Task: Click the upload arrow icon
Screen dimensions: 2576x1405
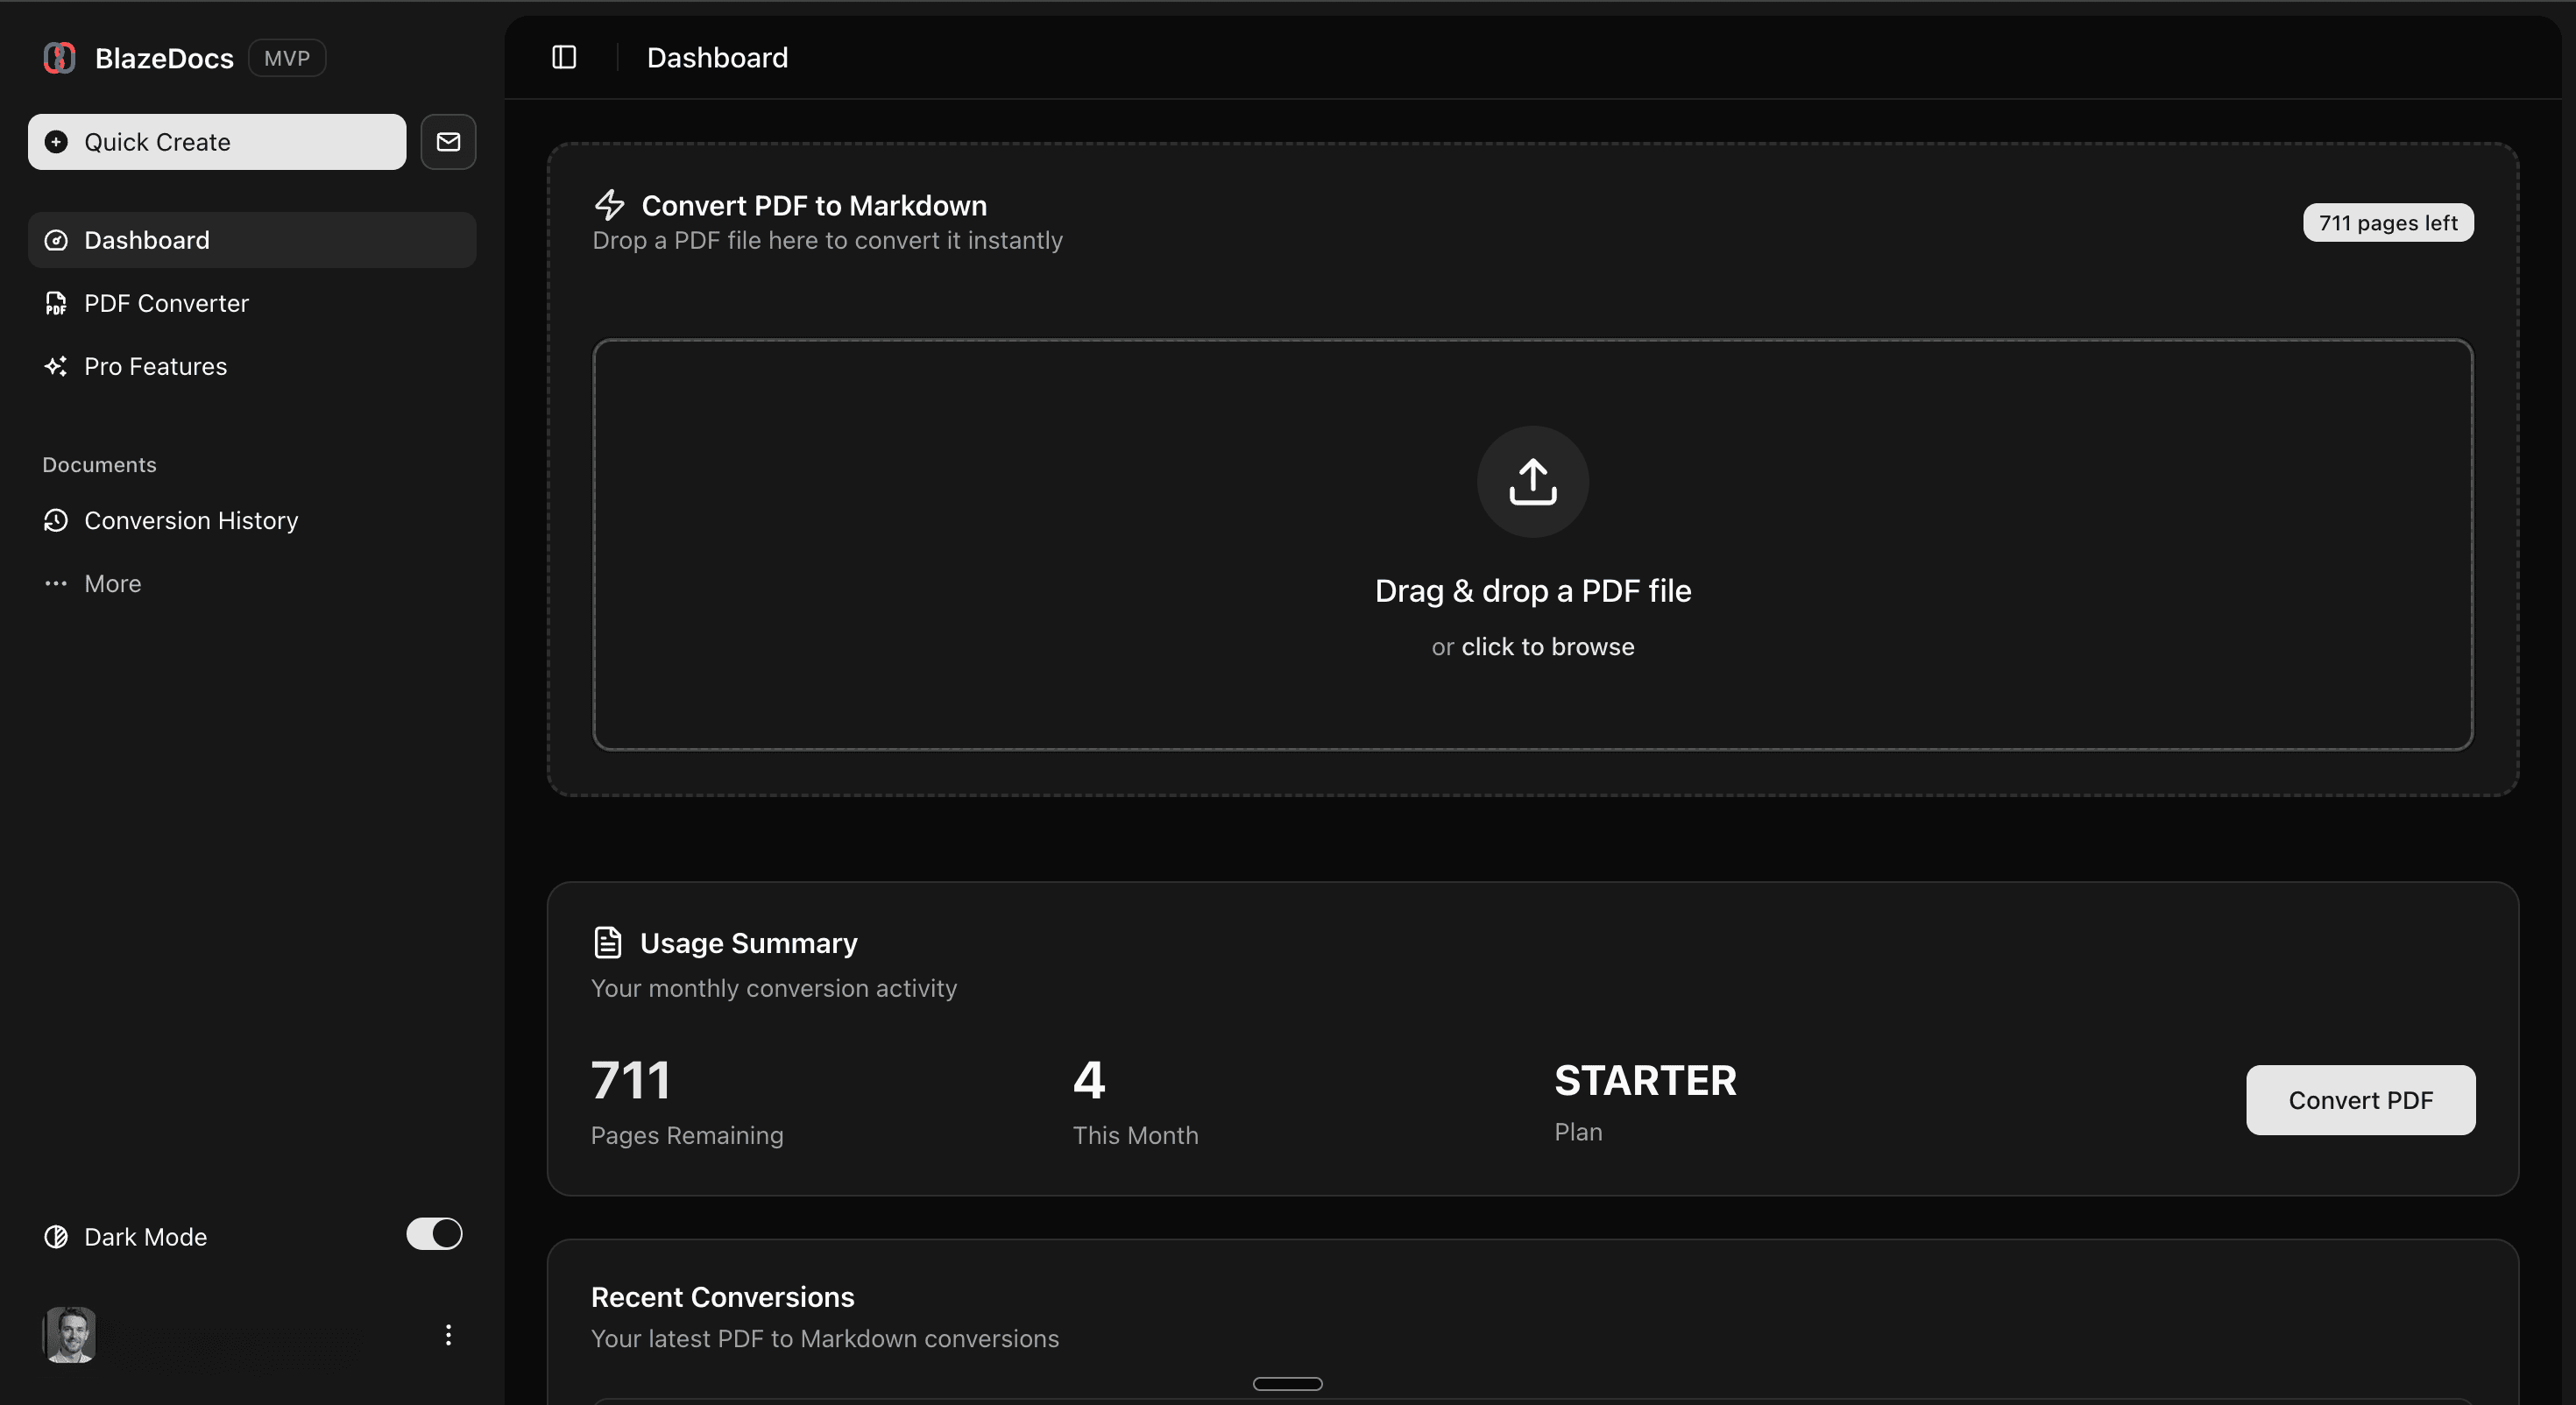Action: [1532, 482]
